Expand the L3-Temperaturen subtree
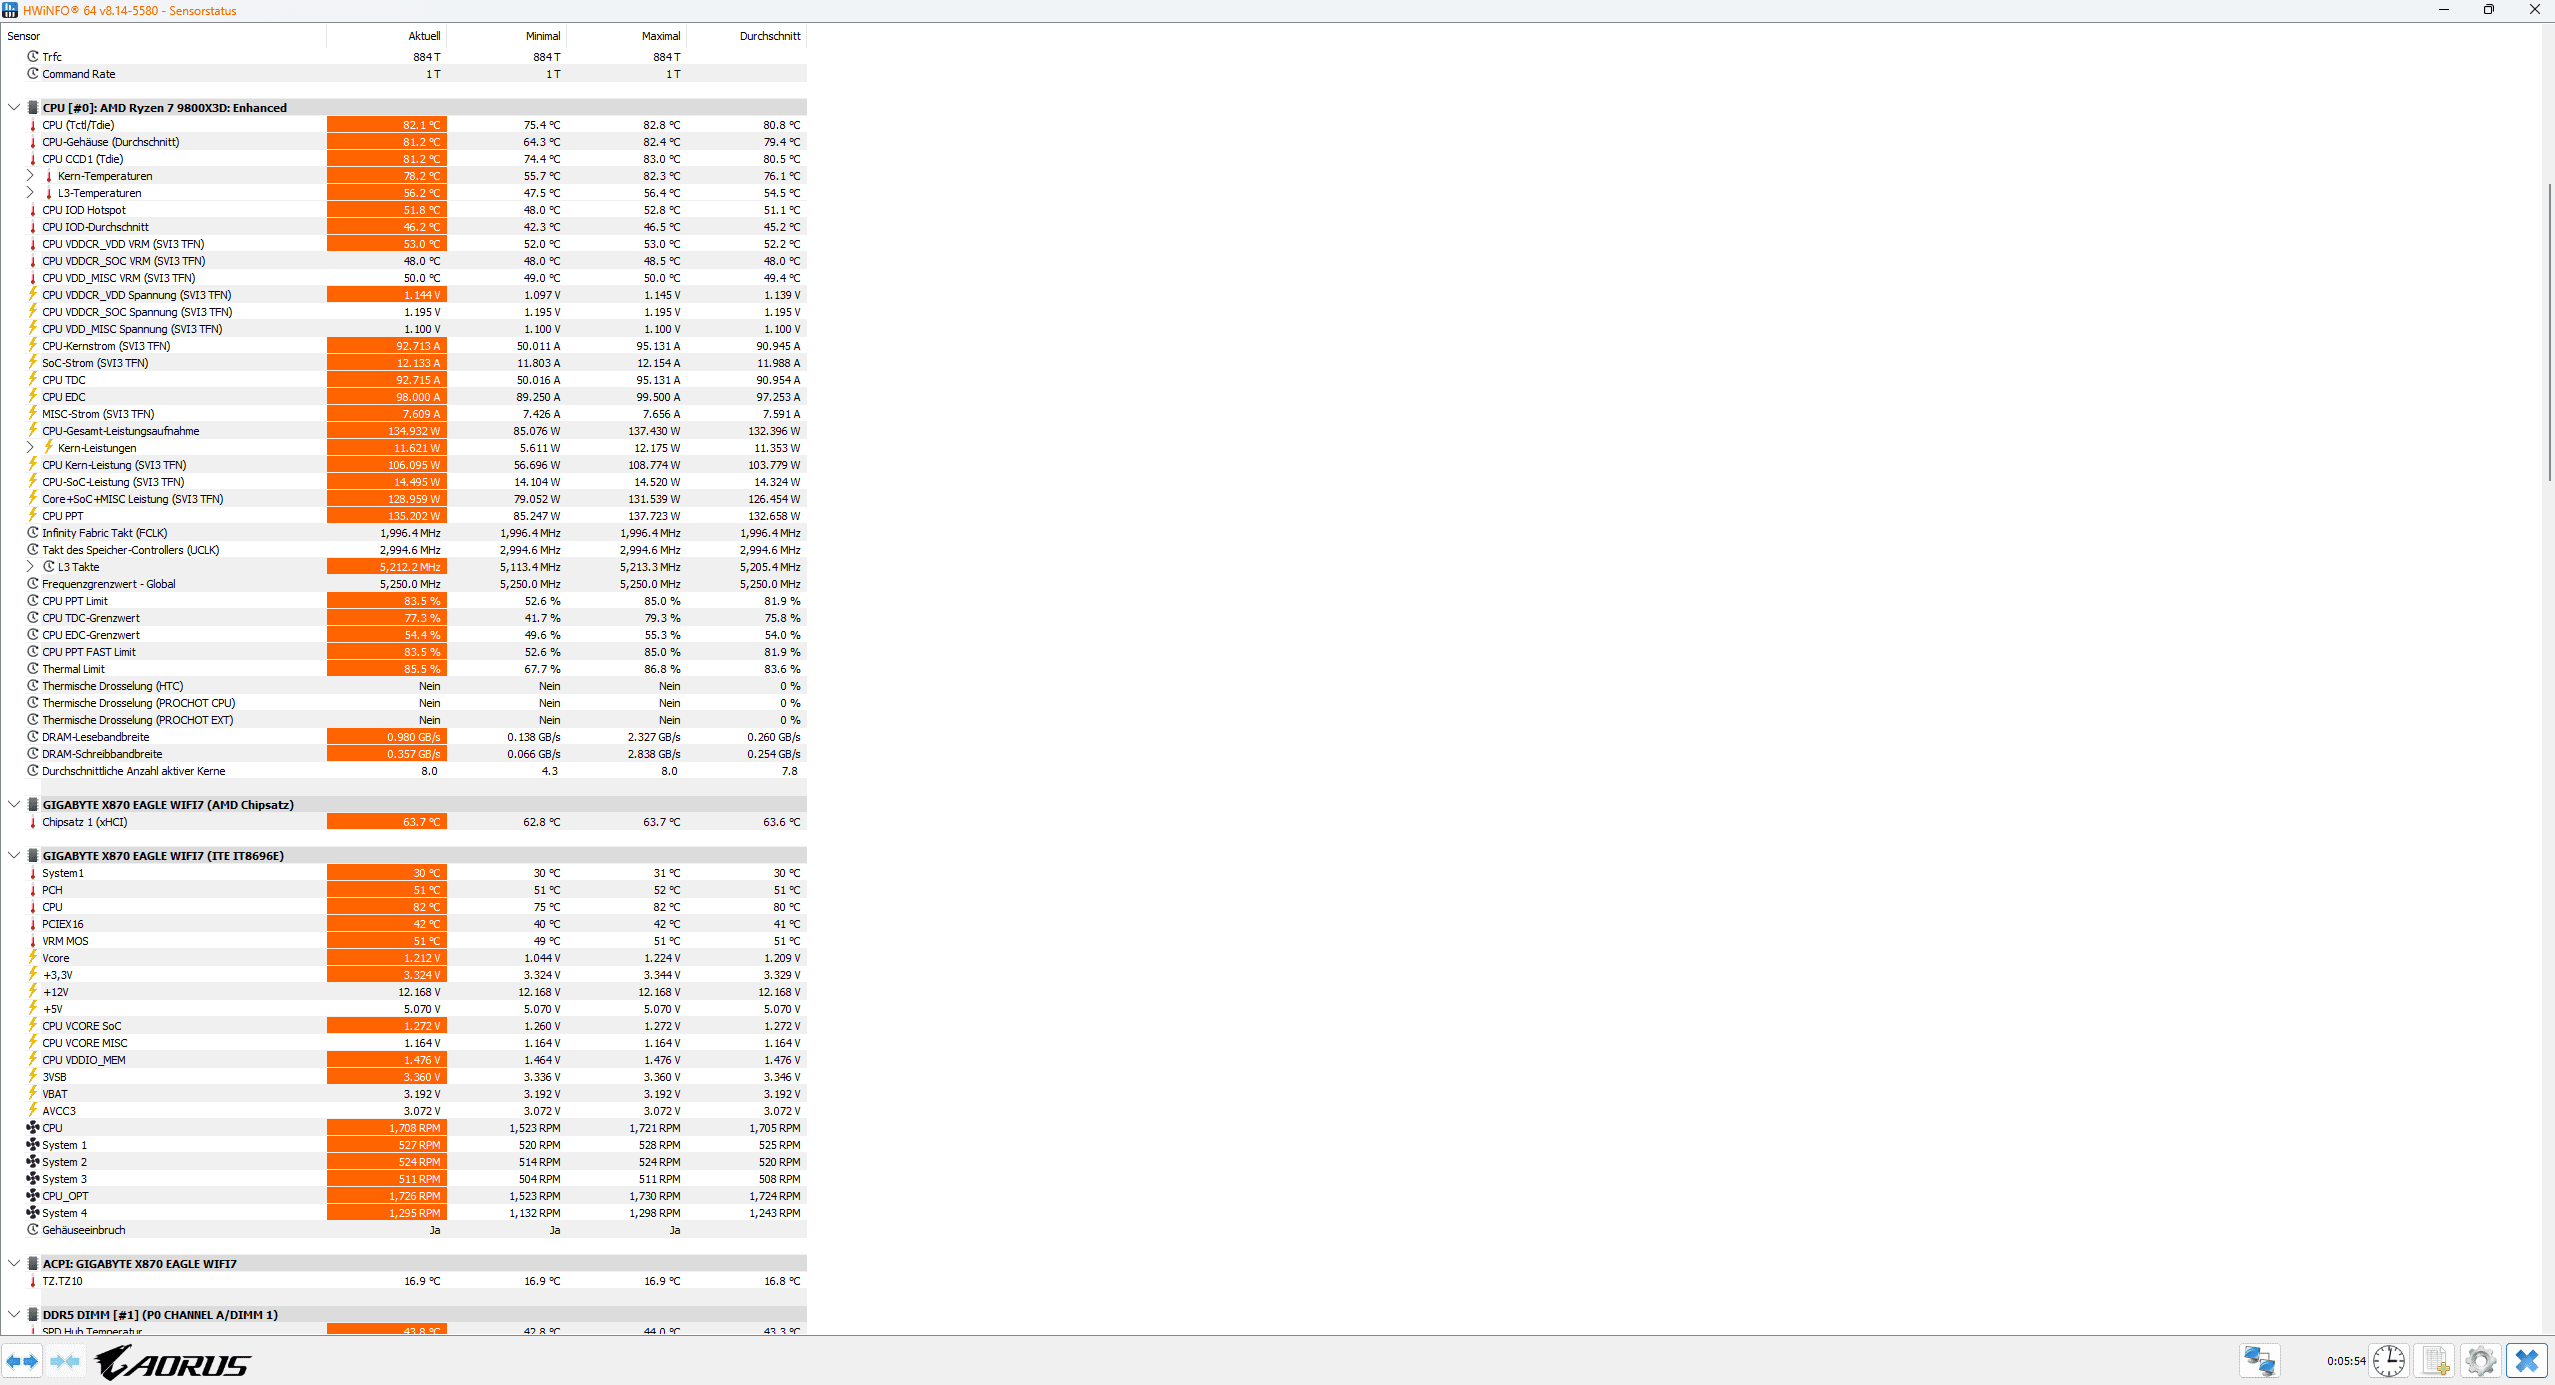The height and width of the screenshot is (1385, 2555). click(x=30, y=193)
